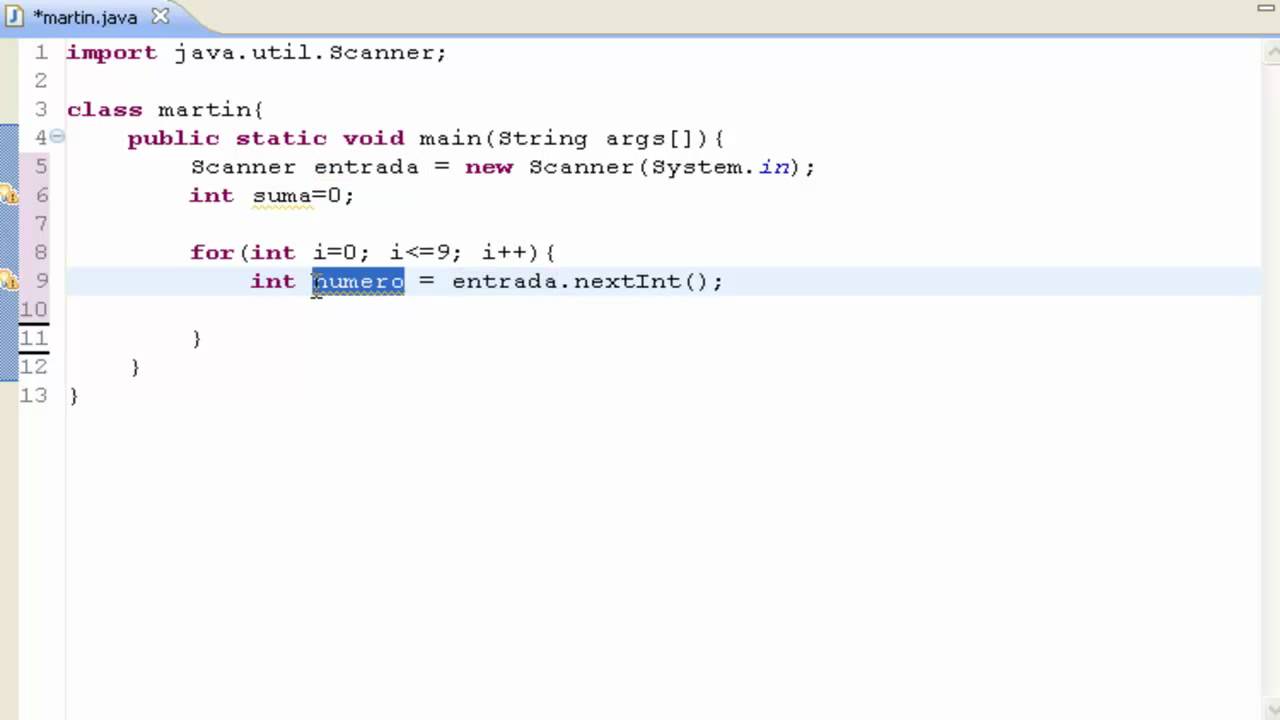This screenshot has height=720, width=1280.
Task: Click the main method name
Action: click(x=450, y=138)
